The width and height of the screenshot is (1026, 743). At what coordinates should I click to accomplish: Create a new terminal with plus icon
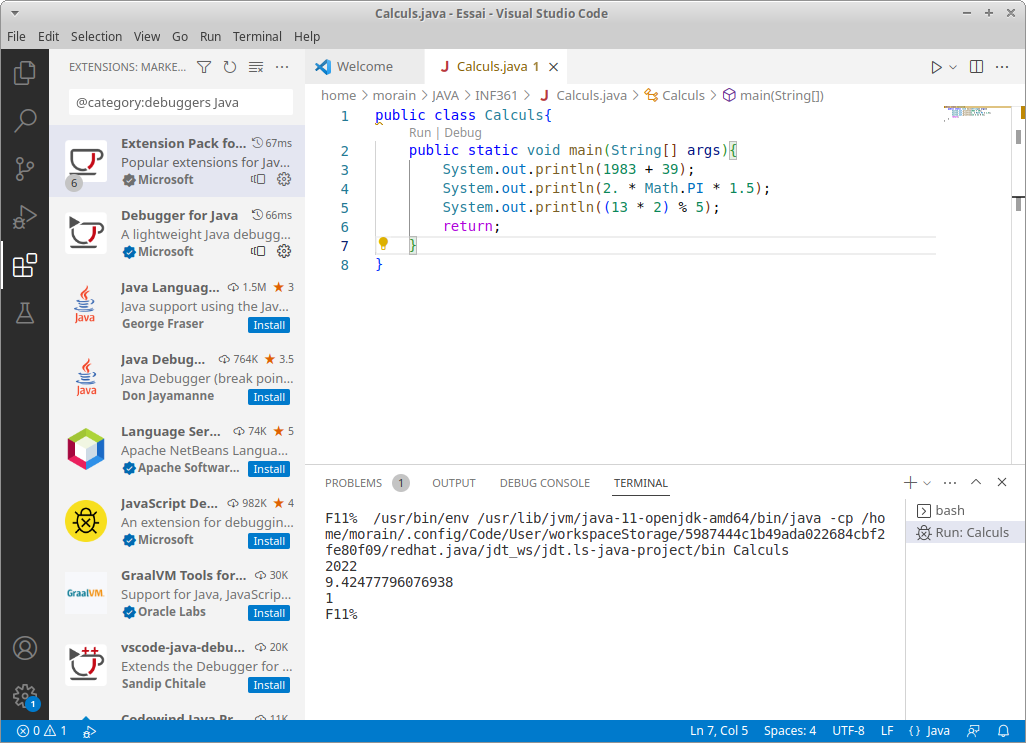(910, 483)
